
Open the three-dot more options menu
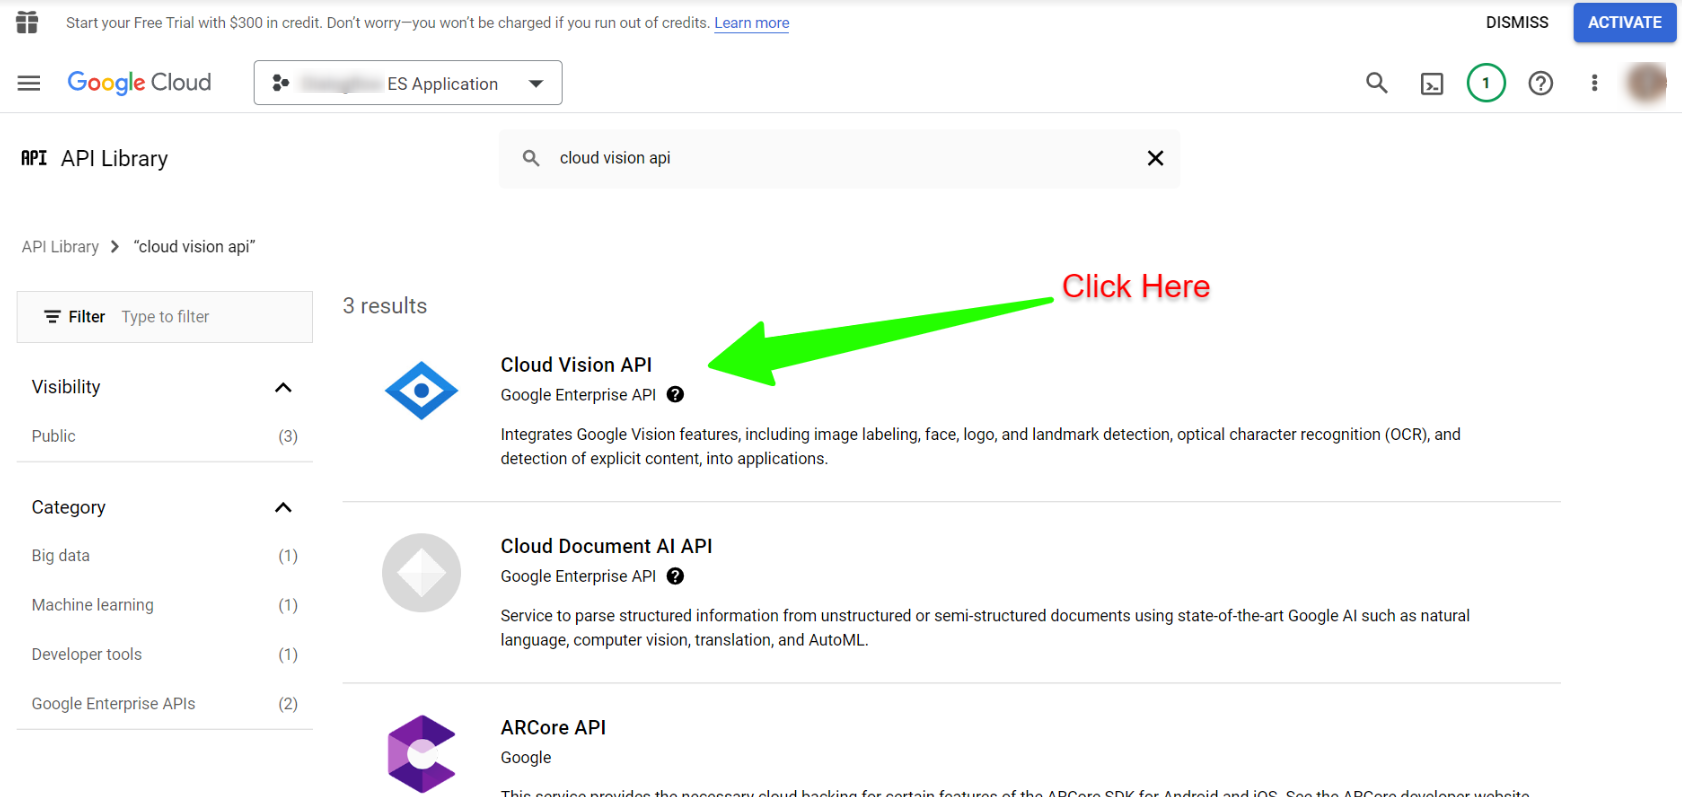point(1594,83)
